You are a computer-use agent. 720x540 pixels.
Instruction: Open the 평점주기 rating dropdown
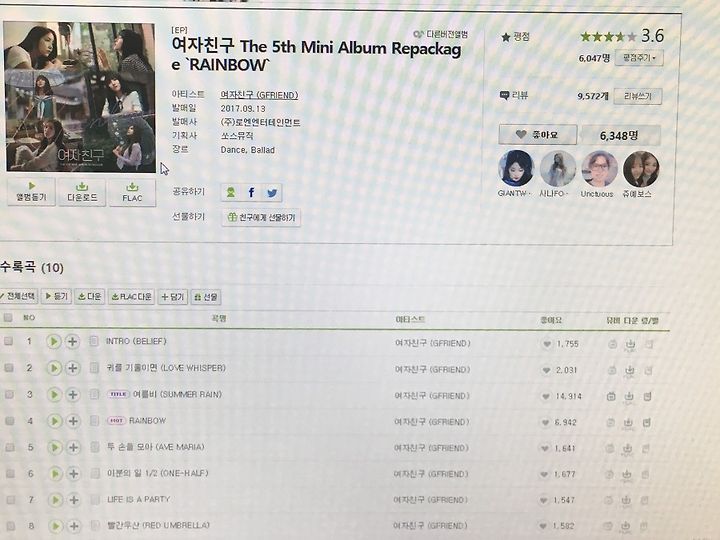(639, 58)
